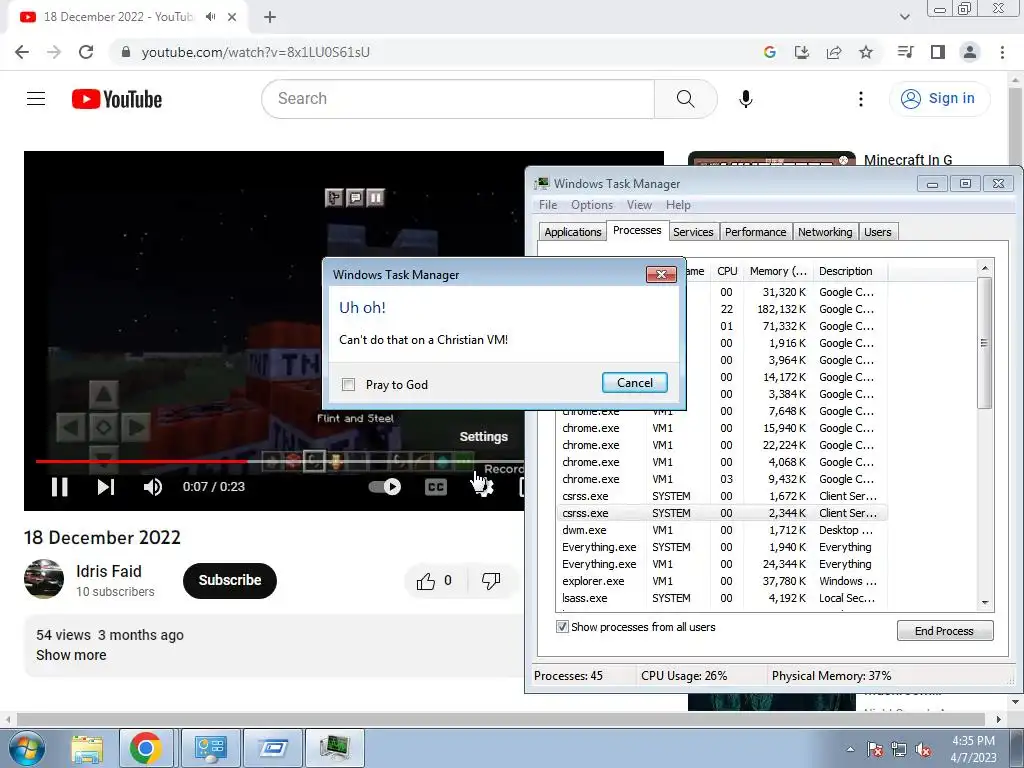Viewport: 1024px width, 768px height.
Task: Switch to the Networking tab
Action: pyautogui.click(x=825, y=232)
